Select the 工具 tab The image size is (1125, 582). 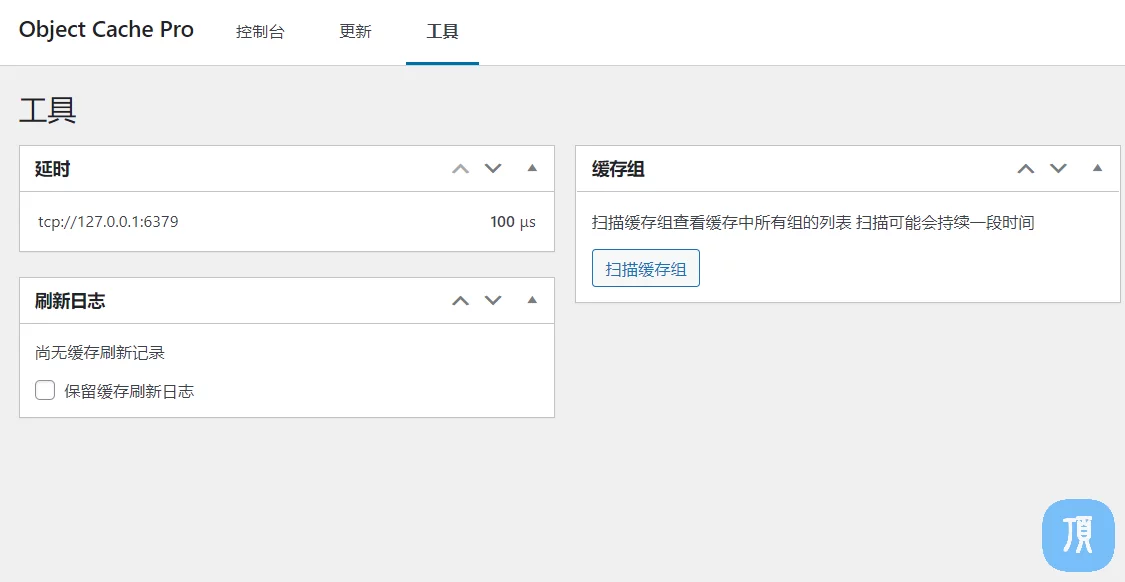442,32
